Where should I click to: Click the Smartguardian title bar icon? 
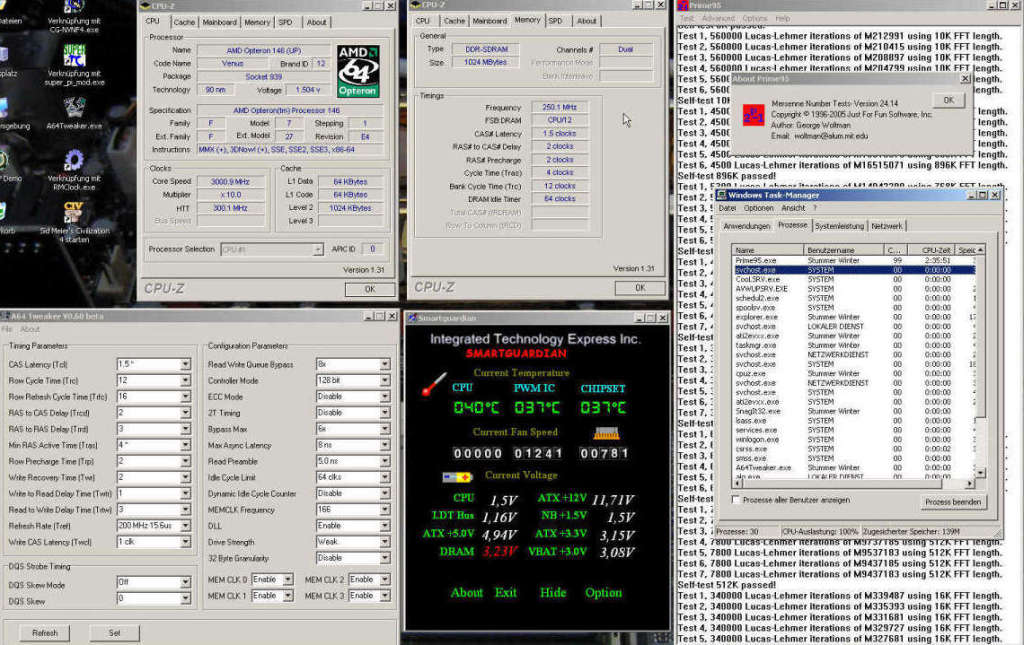[x=412, y=318]
